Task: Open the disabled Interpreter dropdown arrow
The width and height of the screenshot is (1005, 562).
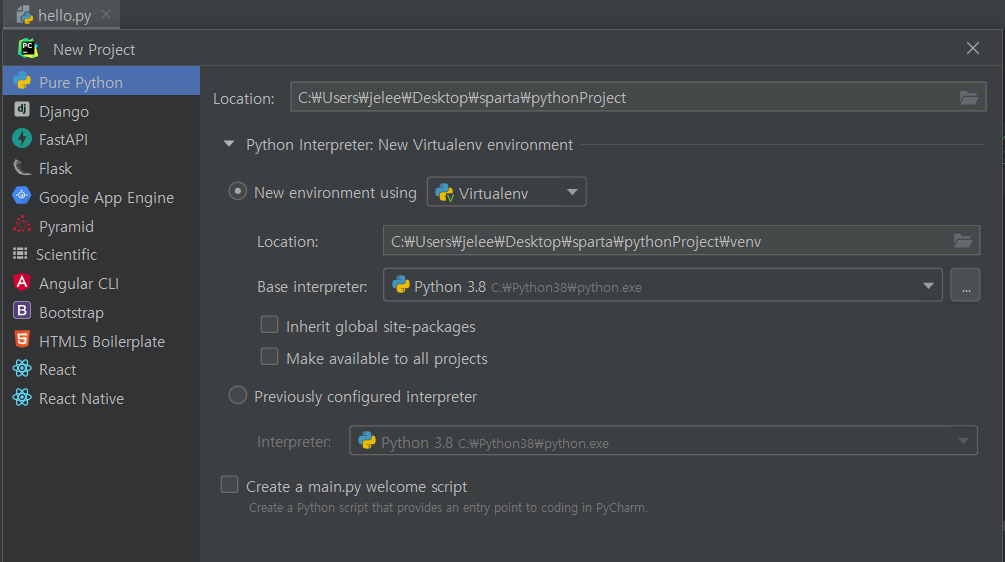Action: pyautogui.click(x=963, y=441)
